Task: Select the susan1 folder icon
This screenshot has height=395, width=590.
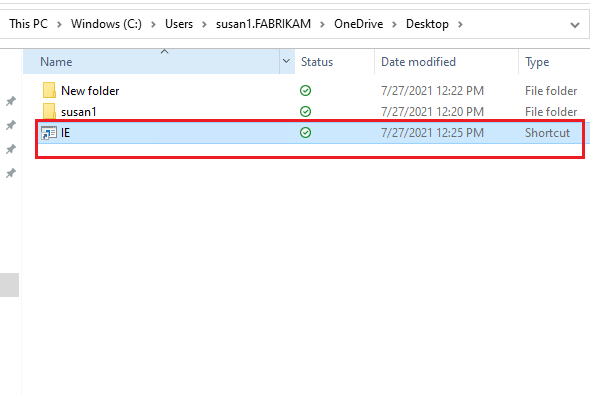Action: pos(49,111)
